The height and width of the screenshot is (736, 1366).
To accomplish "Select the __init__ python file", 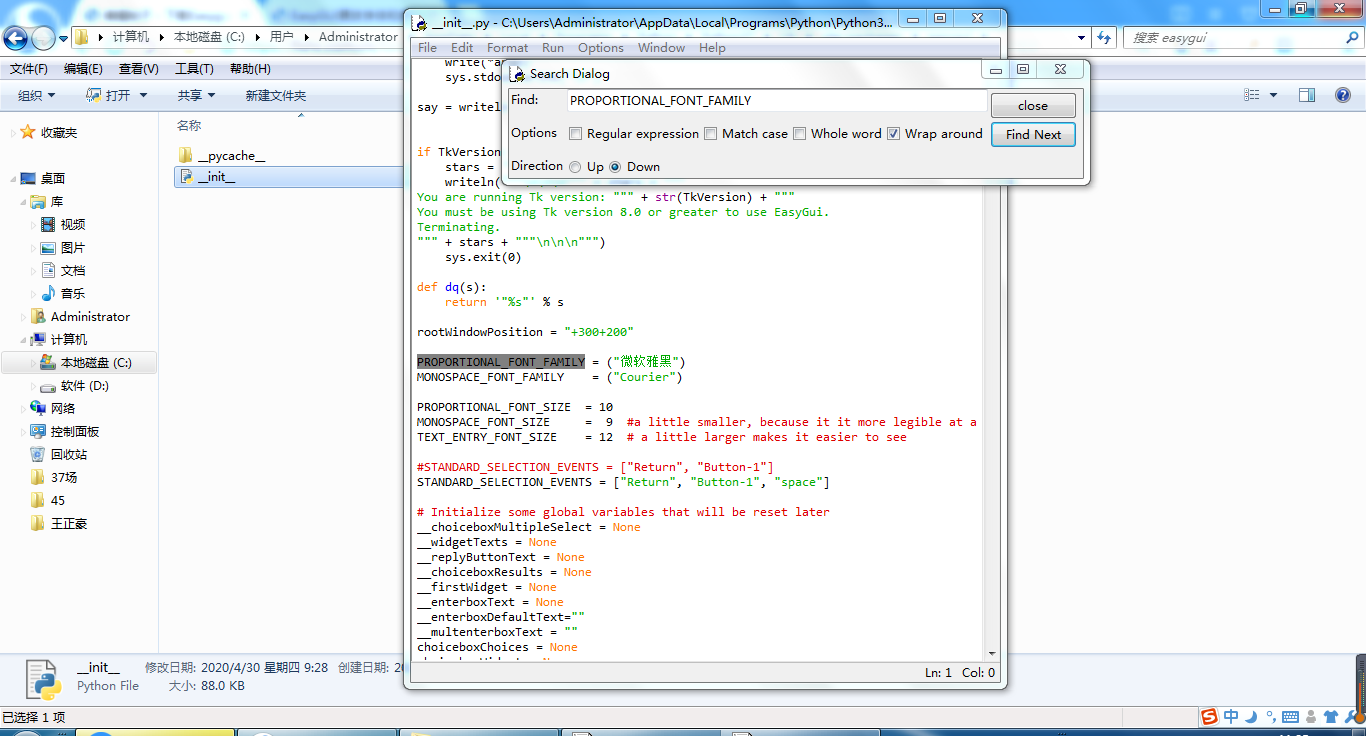I will (208, 177).
